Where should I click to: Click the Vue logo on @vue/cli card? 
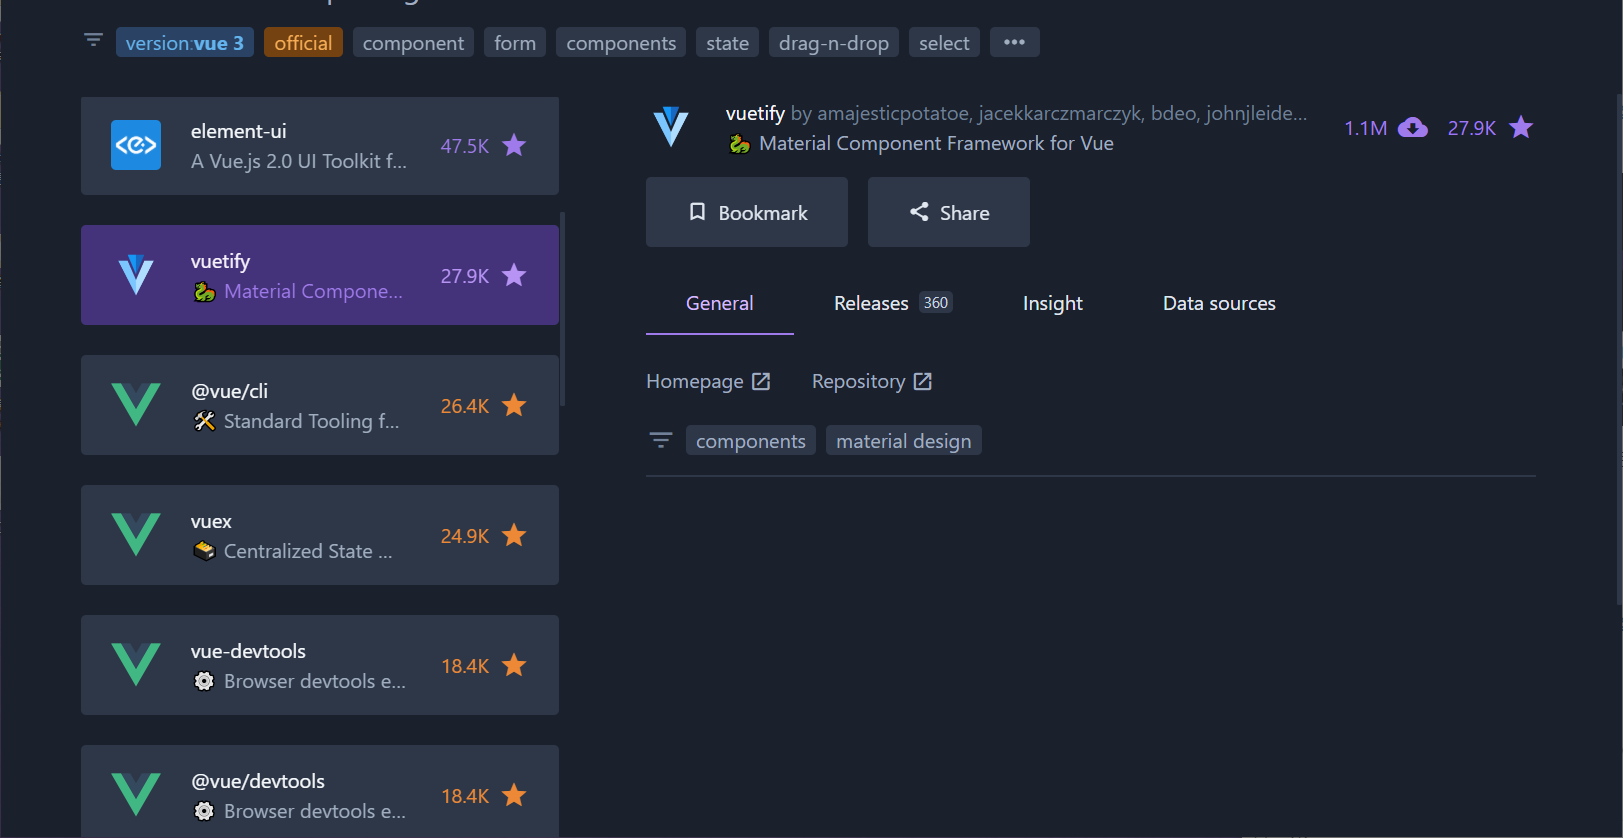click(x=136, y=405)
